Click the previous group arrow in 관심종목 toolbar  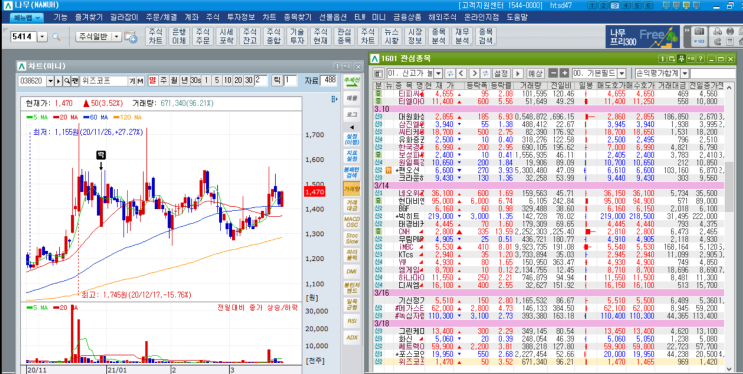(461, 73)
